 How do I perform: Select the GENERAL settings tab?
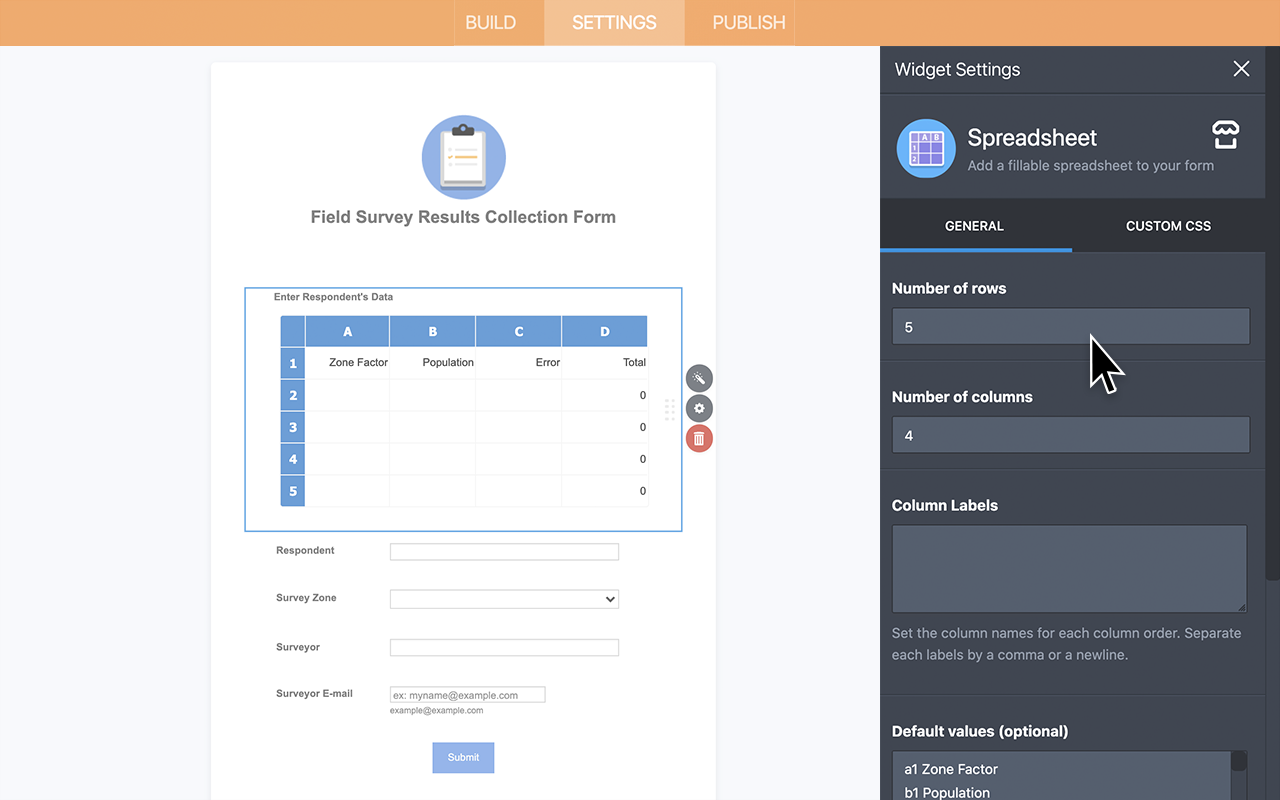(974, 226)
